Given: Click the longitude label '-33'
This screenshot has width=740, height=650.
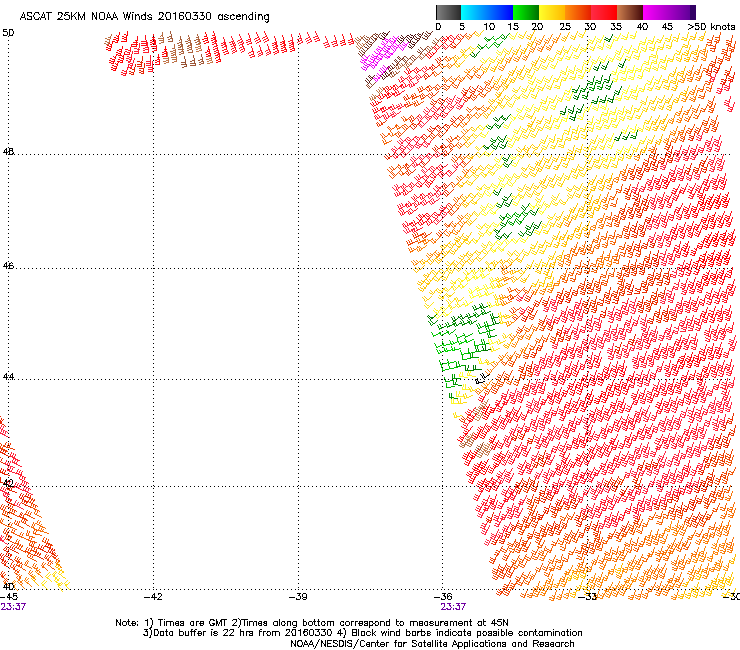Looking at the screenshot, I should (588, 597).
